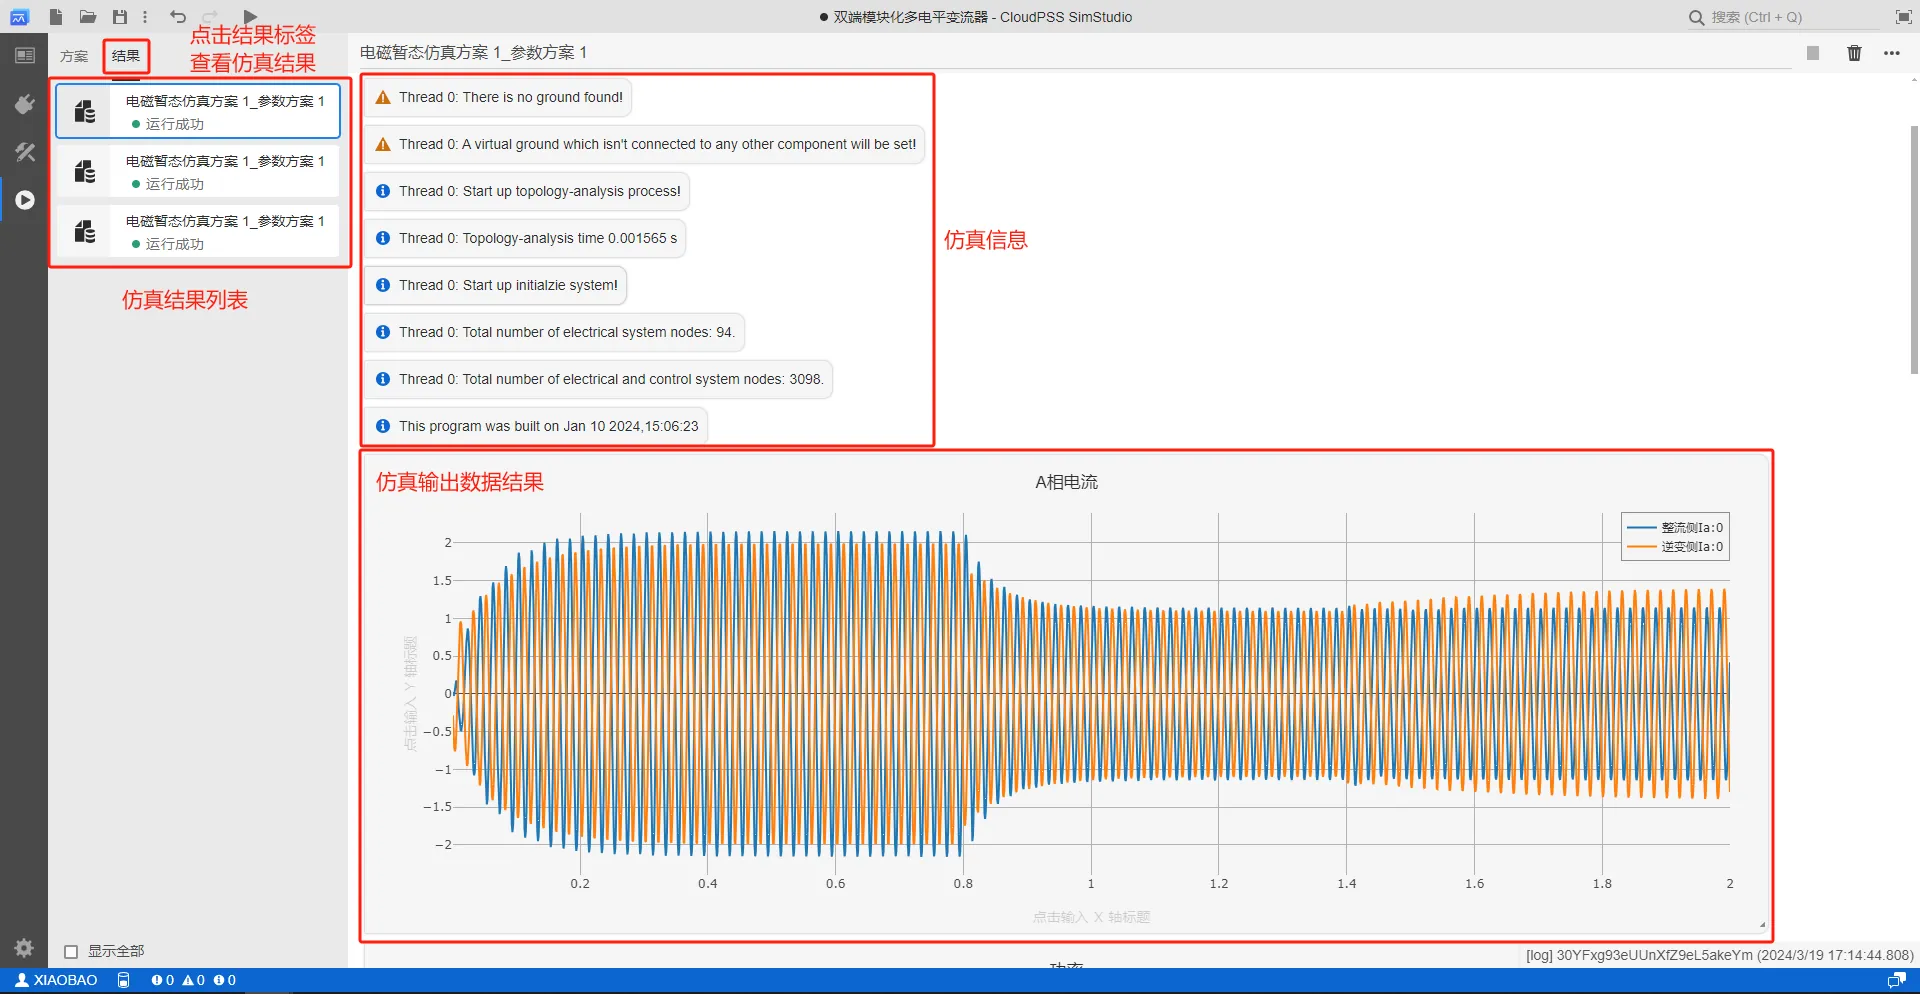The width and height of the screenshot is (1920, 994).
Task: Click the info icon on build-date message
Action: point(383,426)
